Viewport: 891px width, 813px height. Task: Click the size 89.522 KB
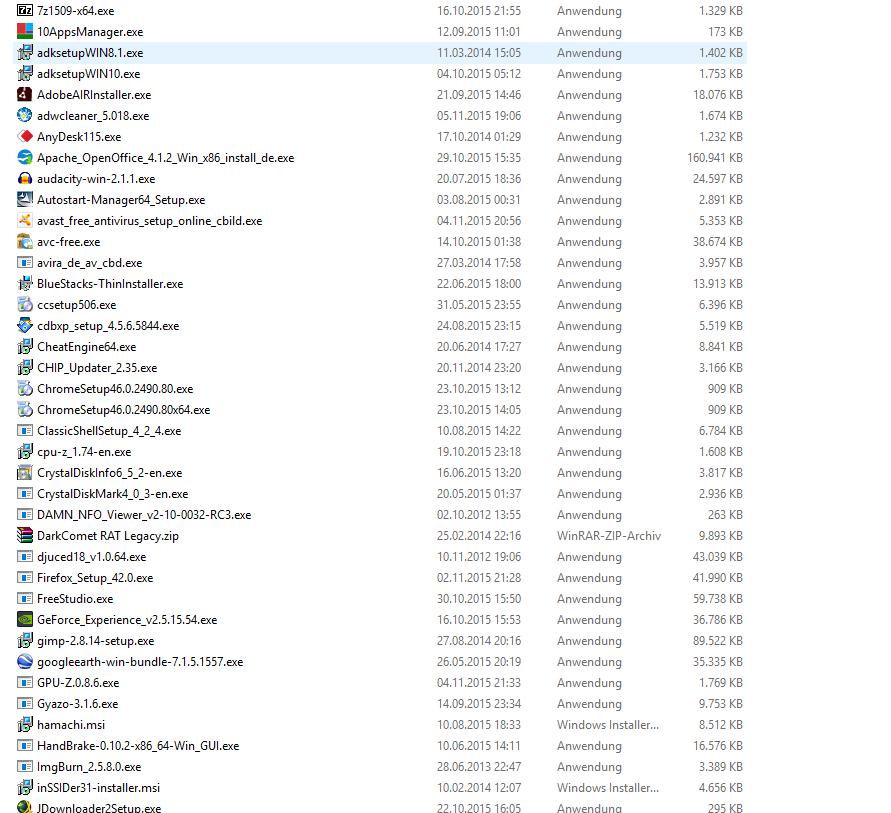pos(718,641)
